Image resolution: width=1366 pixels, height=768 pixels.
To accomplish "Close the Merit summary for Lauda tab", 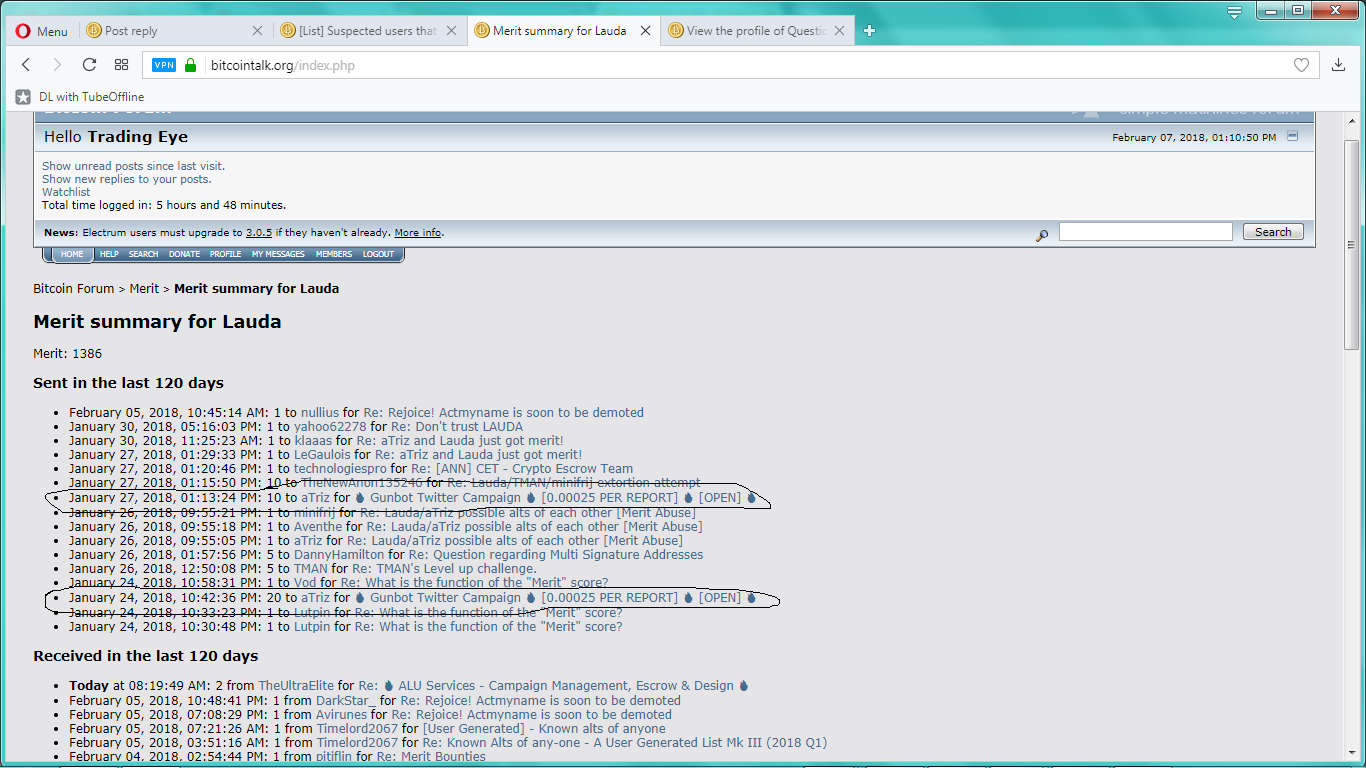I will (645, 31).
